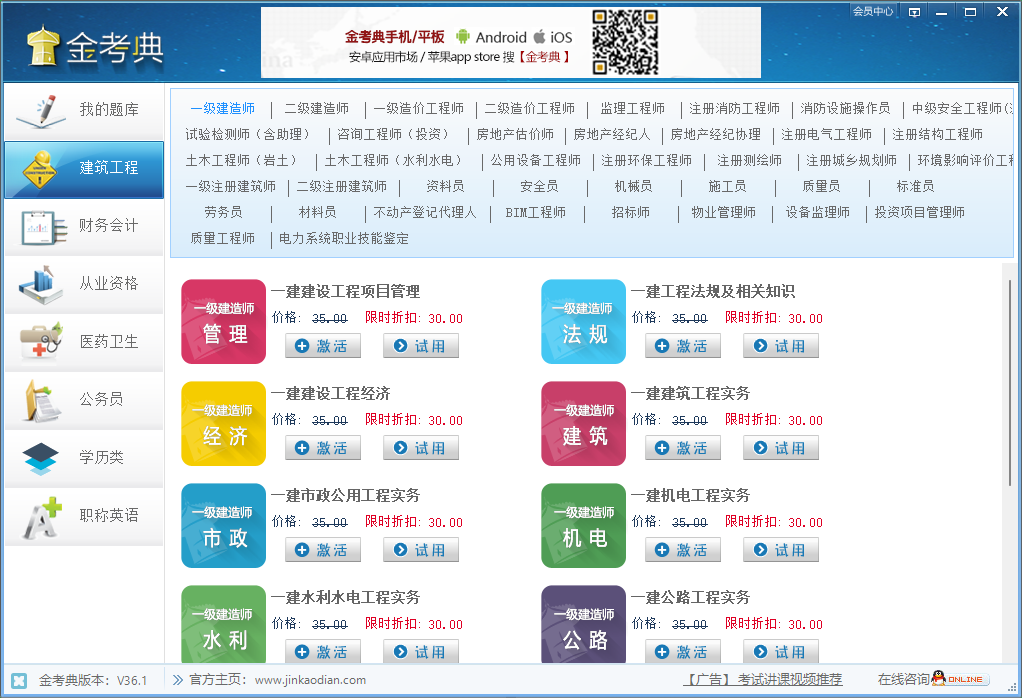This screenshot has width=1022, height=698.
Task: Click the 一建公路工程实务 title text
Action: point(691,598)
